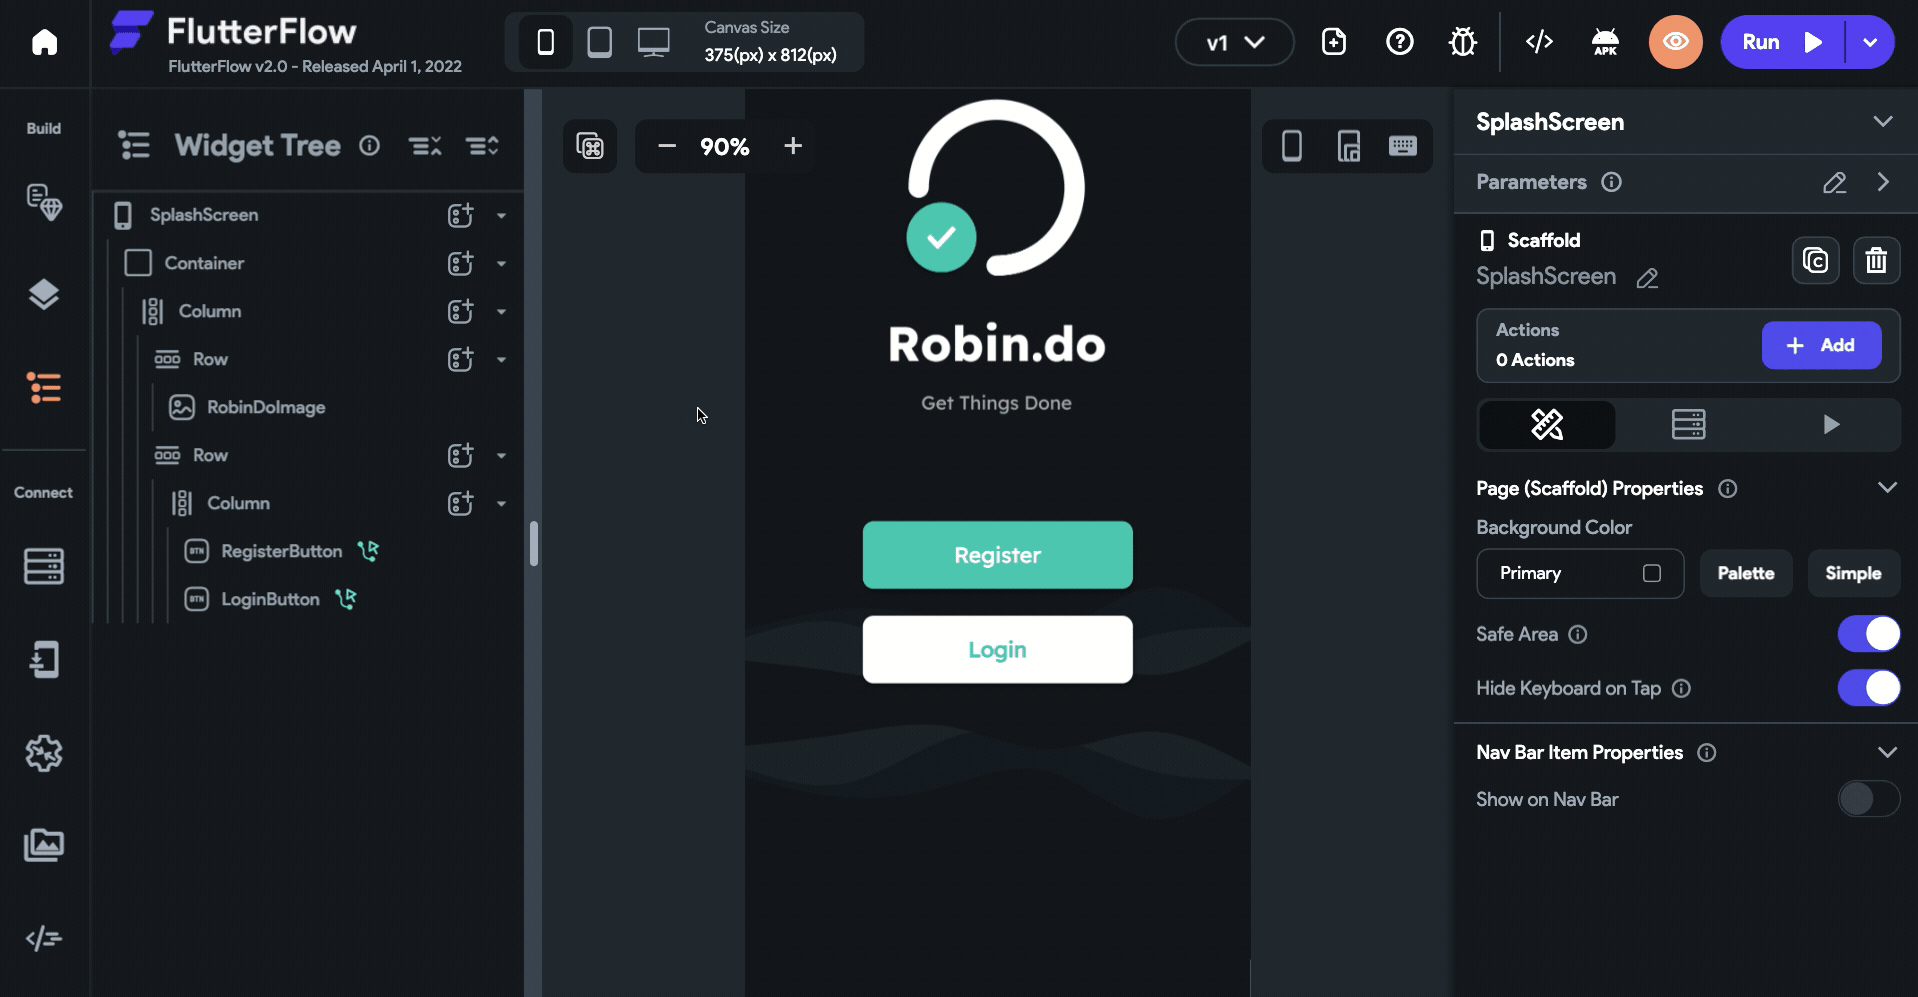Enable Show on Nav Bar
Screen dimensions: 1918x997
1868,799
